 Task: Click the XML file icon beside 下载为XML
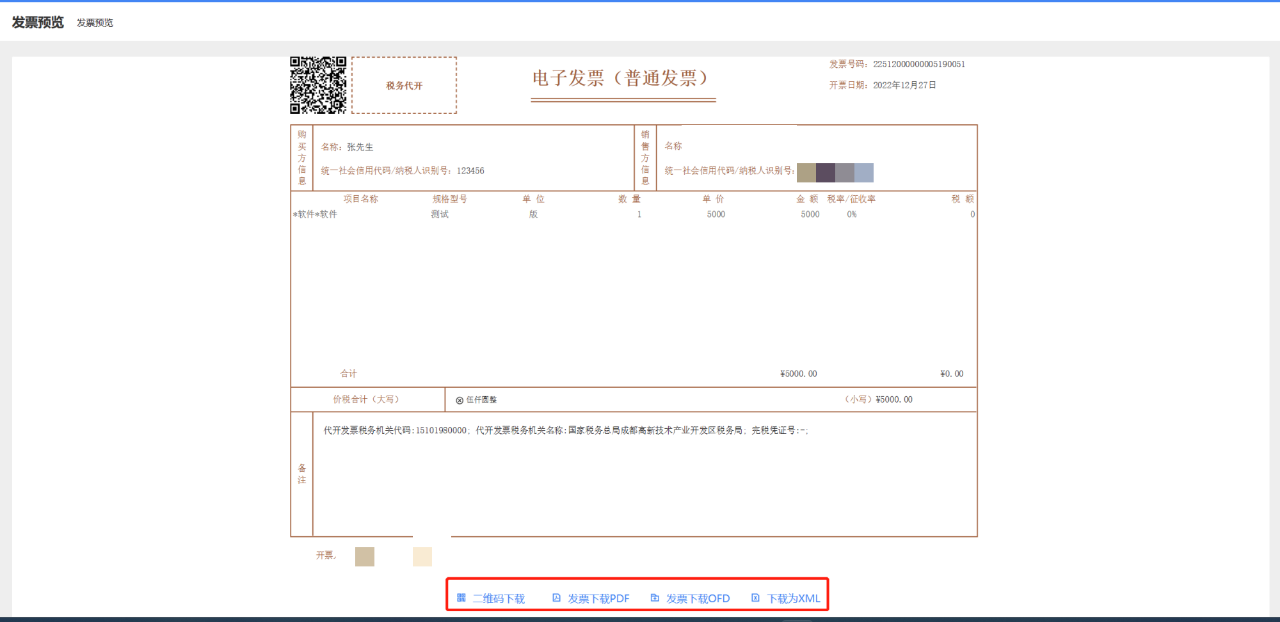(x=755, y=598)
